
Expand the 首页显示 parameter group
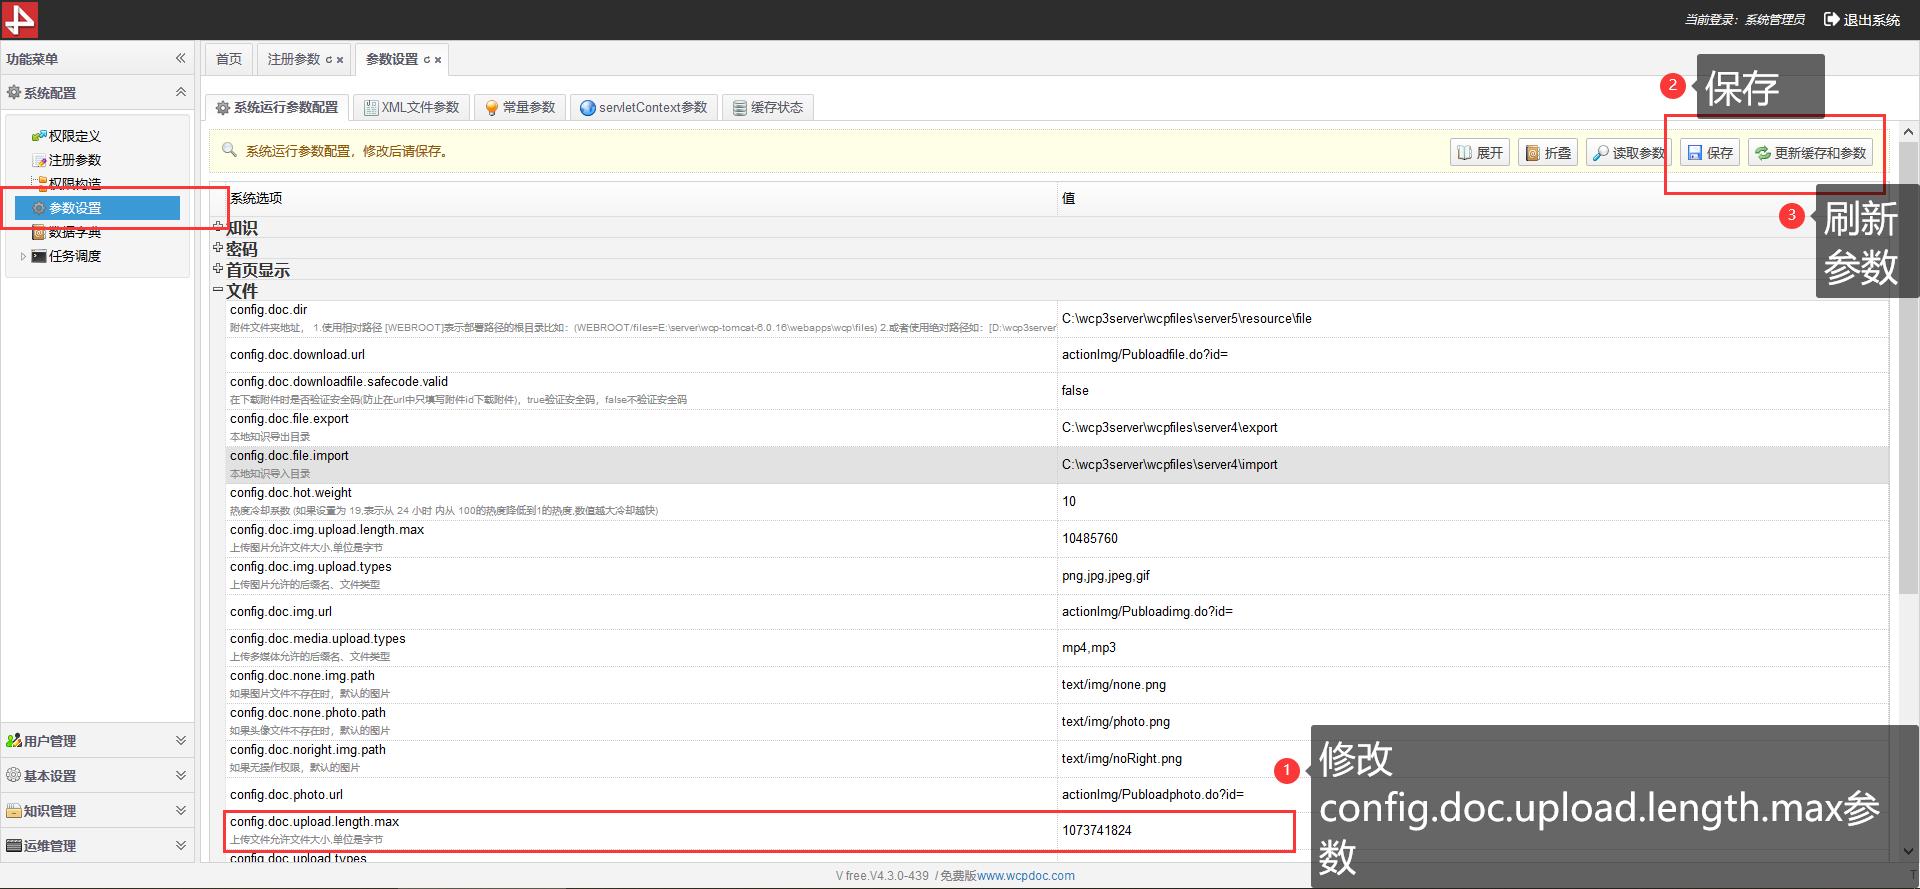point(218,268)
